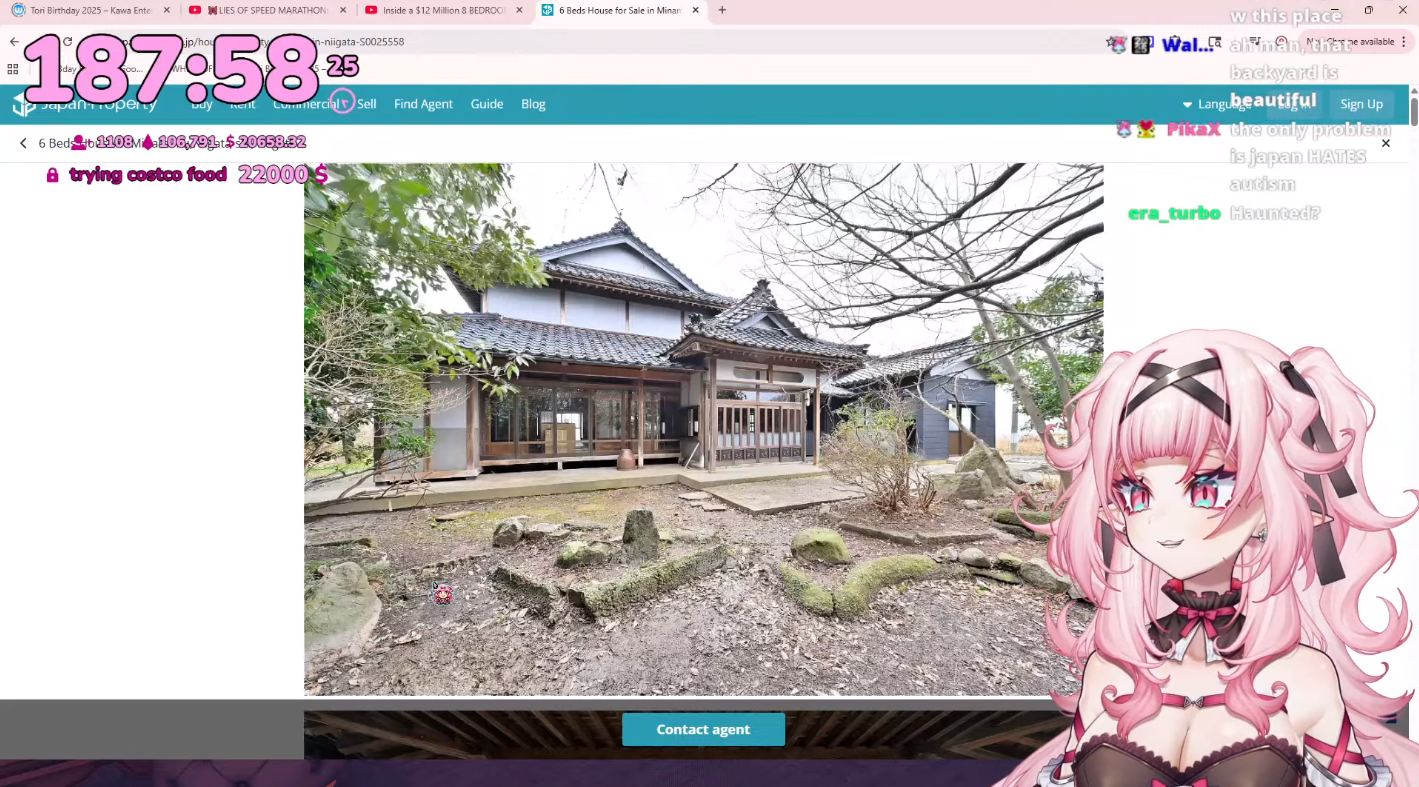Viewport: 1419px width, 787px height.
Task: Click the main house photo
Action: (x=703, y=429)
